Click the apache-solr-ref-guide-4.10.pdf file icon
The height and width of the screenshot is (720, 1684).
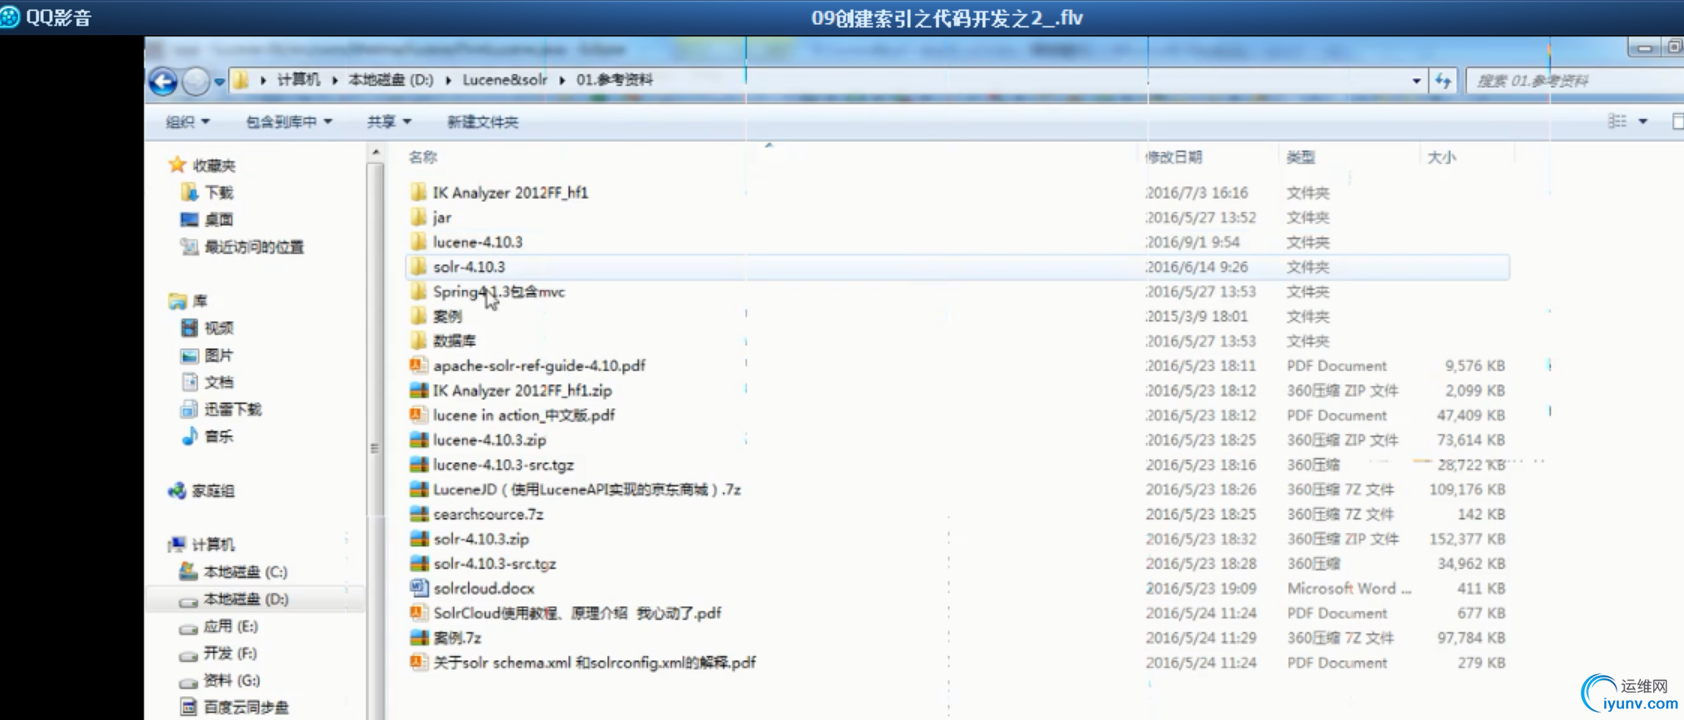(x=418, y=366)
